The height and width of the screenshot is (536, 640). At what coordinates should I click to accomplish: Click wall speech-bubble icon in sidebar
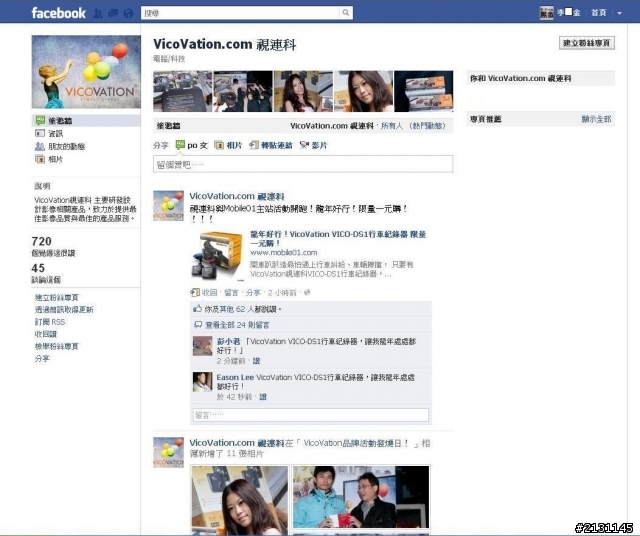click(40, 120)
